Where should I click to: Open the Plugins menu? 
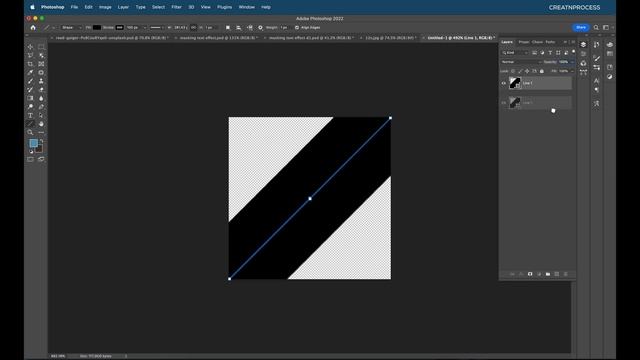[x=224, y=7]
